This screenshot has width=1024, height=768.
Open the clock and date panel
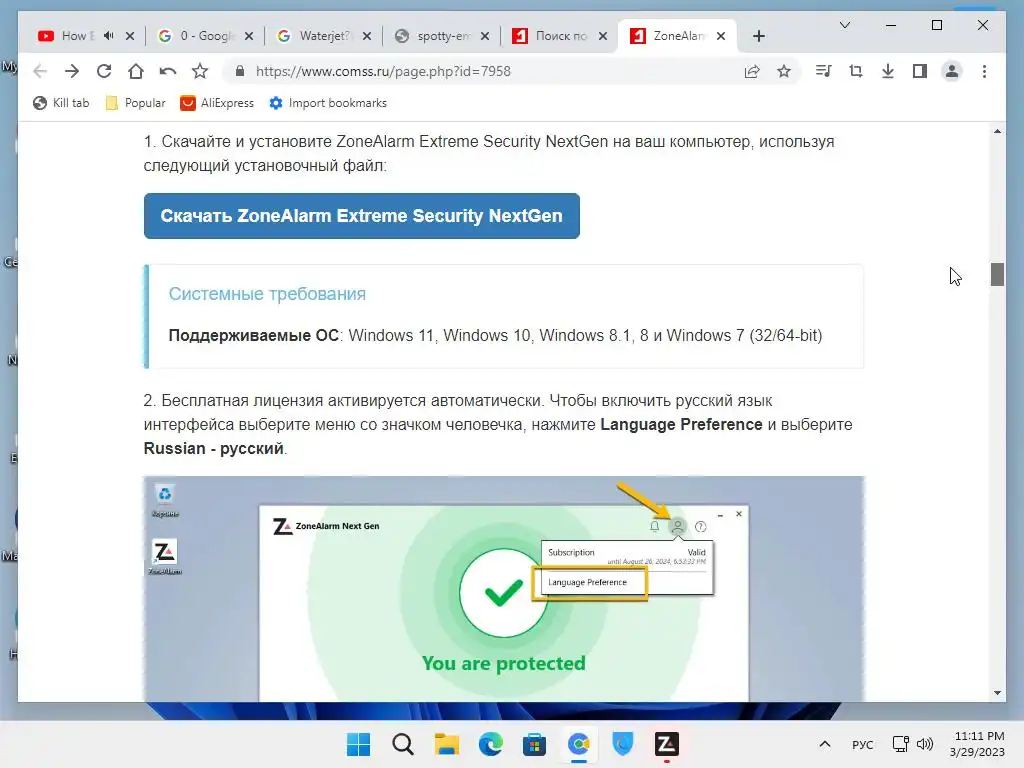coord(978,744)
